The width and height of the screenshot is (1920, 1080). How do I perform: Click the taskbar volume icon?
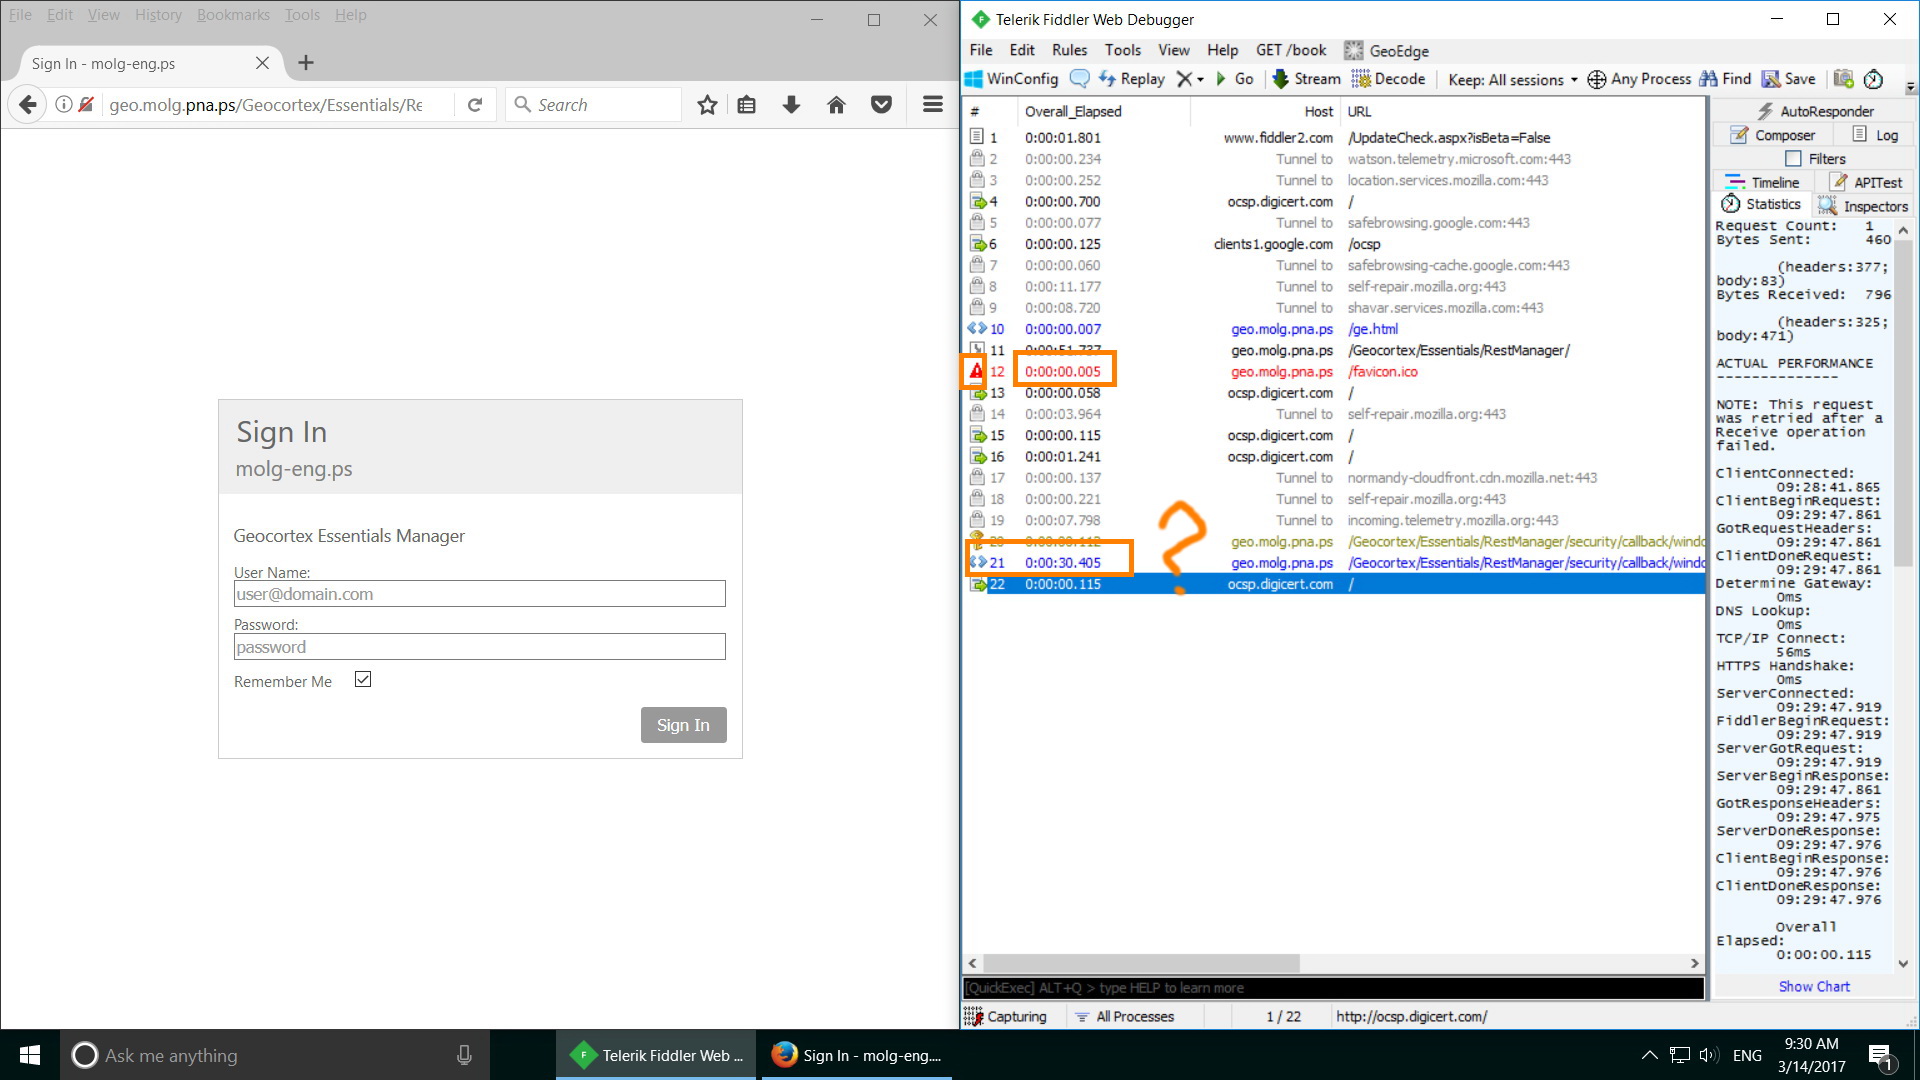[1709, 1055]
